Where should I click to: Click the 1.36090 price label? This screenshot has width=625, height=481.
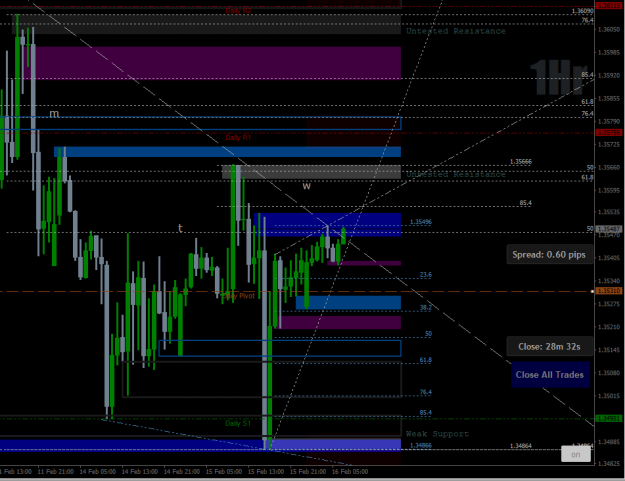click(x=582, y=11)
